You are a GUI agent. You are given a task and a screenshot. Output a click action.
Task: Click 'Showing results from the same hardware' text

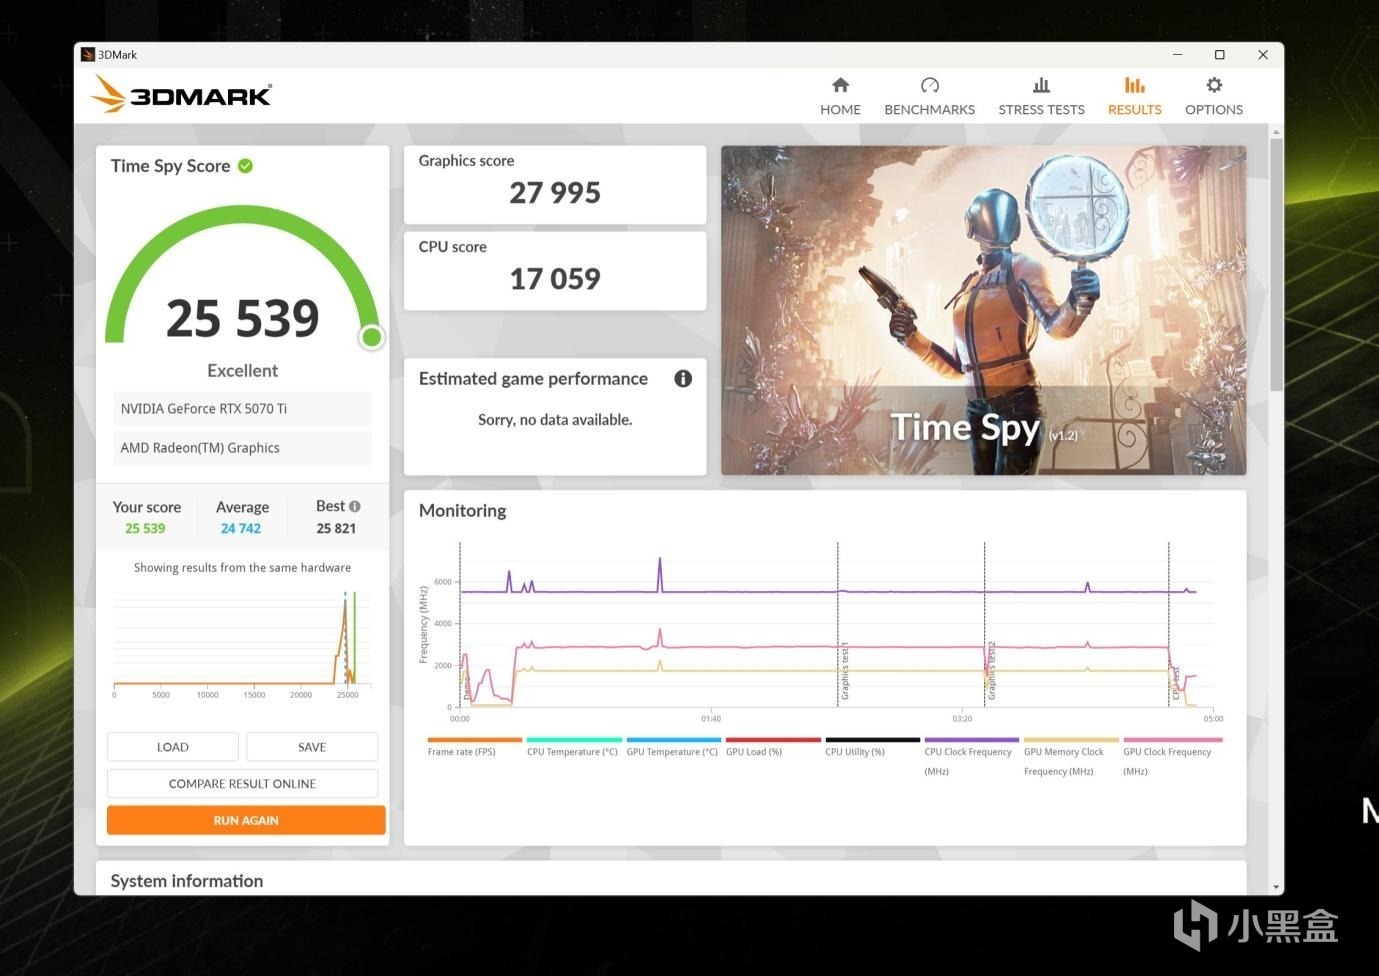pos(242,567)
